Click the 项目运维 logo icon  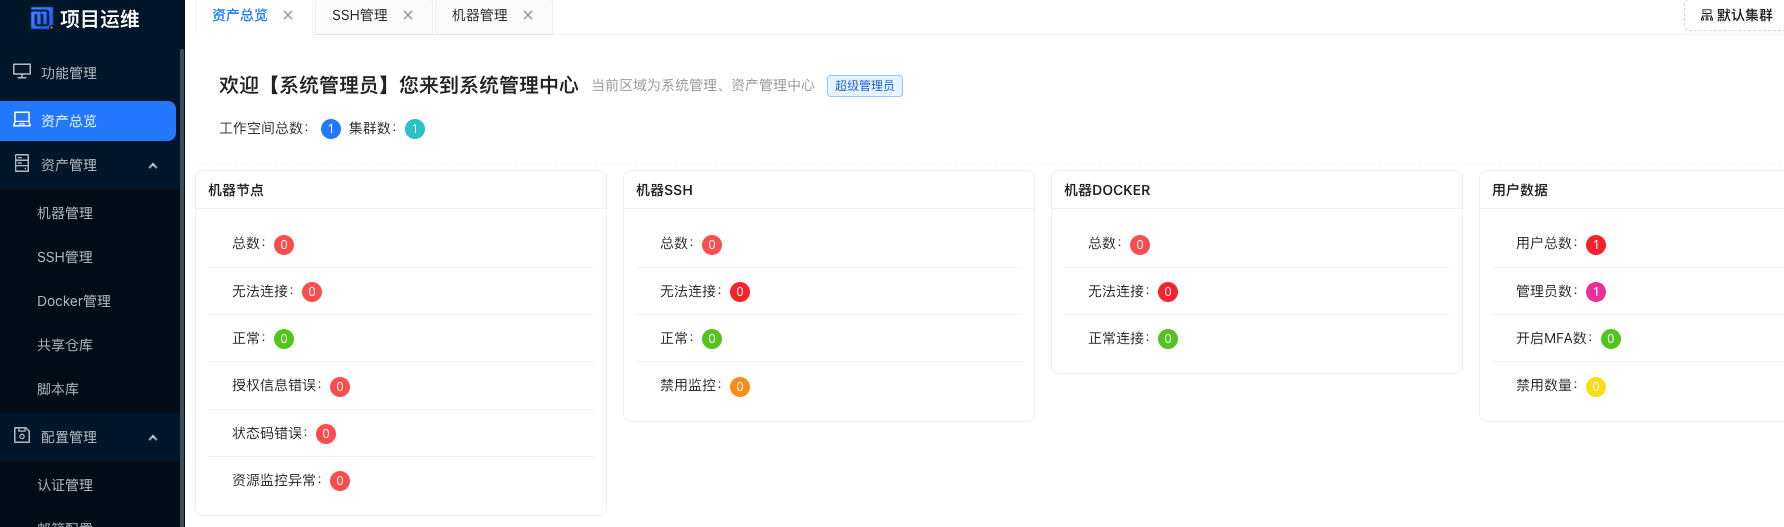(x=41, y=18)
